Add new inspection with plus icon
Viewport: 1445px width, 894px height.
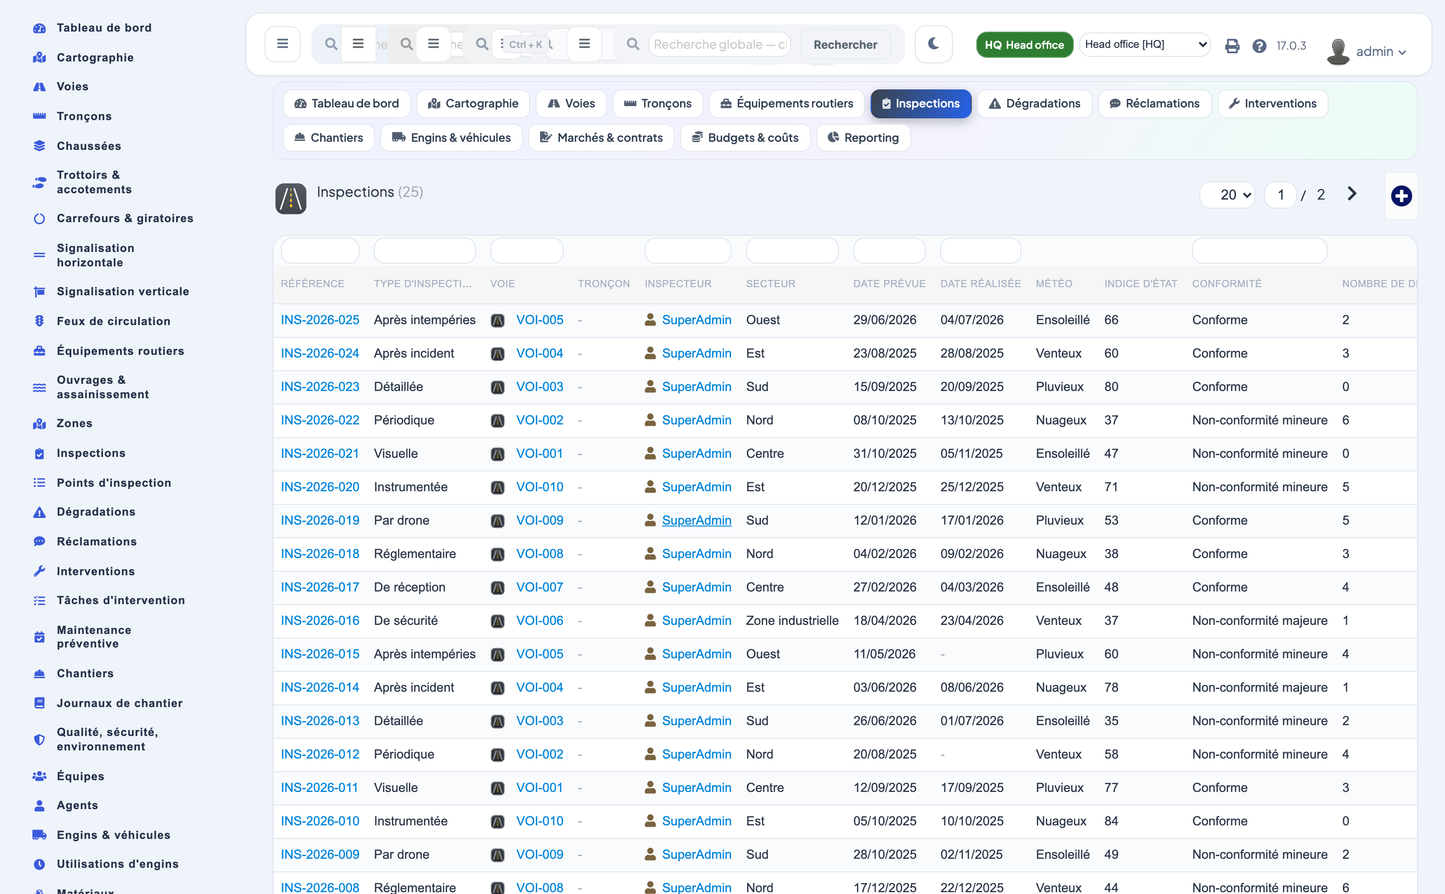click(1401, 196)
